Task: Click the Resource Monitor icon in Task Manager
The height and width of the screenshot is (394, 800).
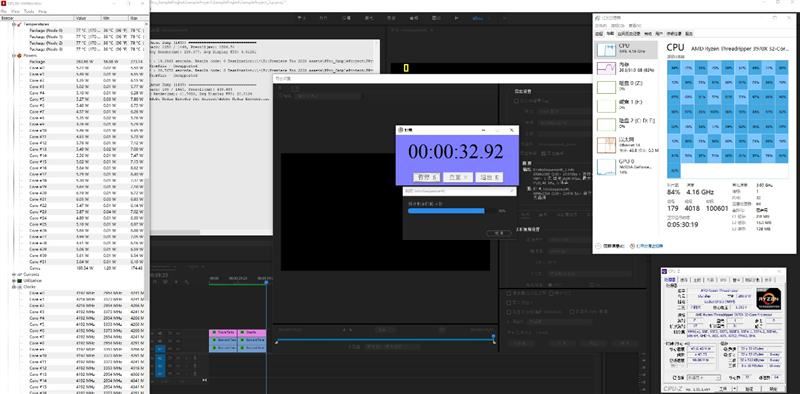Action: (x=632, y=246)
